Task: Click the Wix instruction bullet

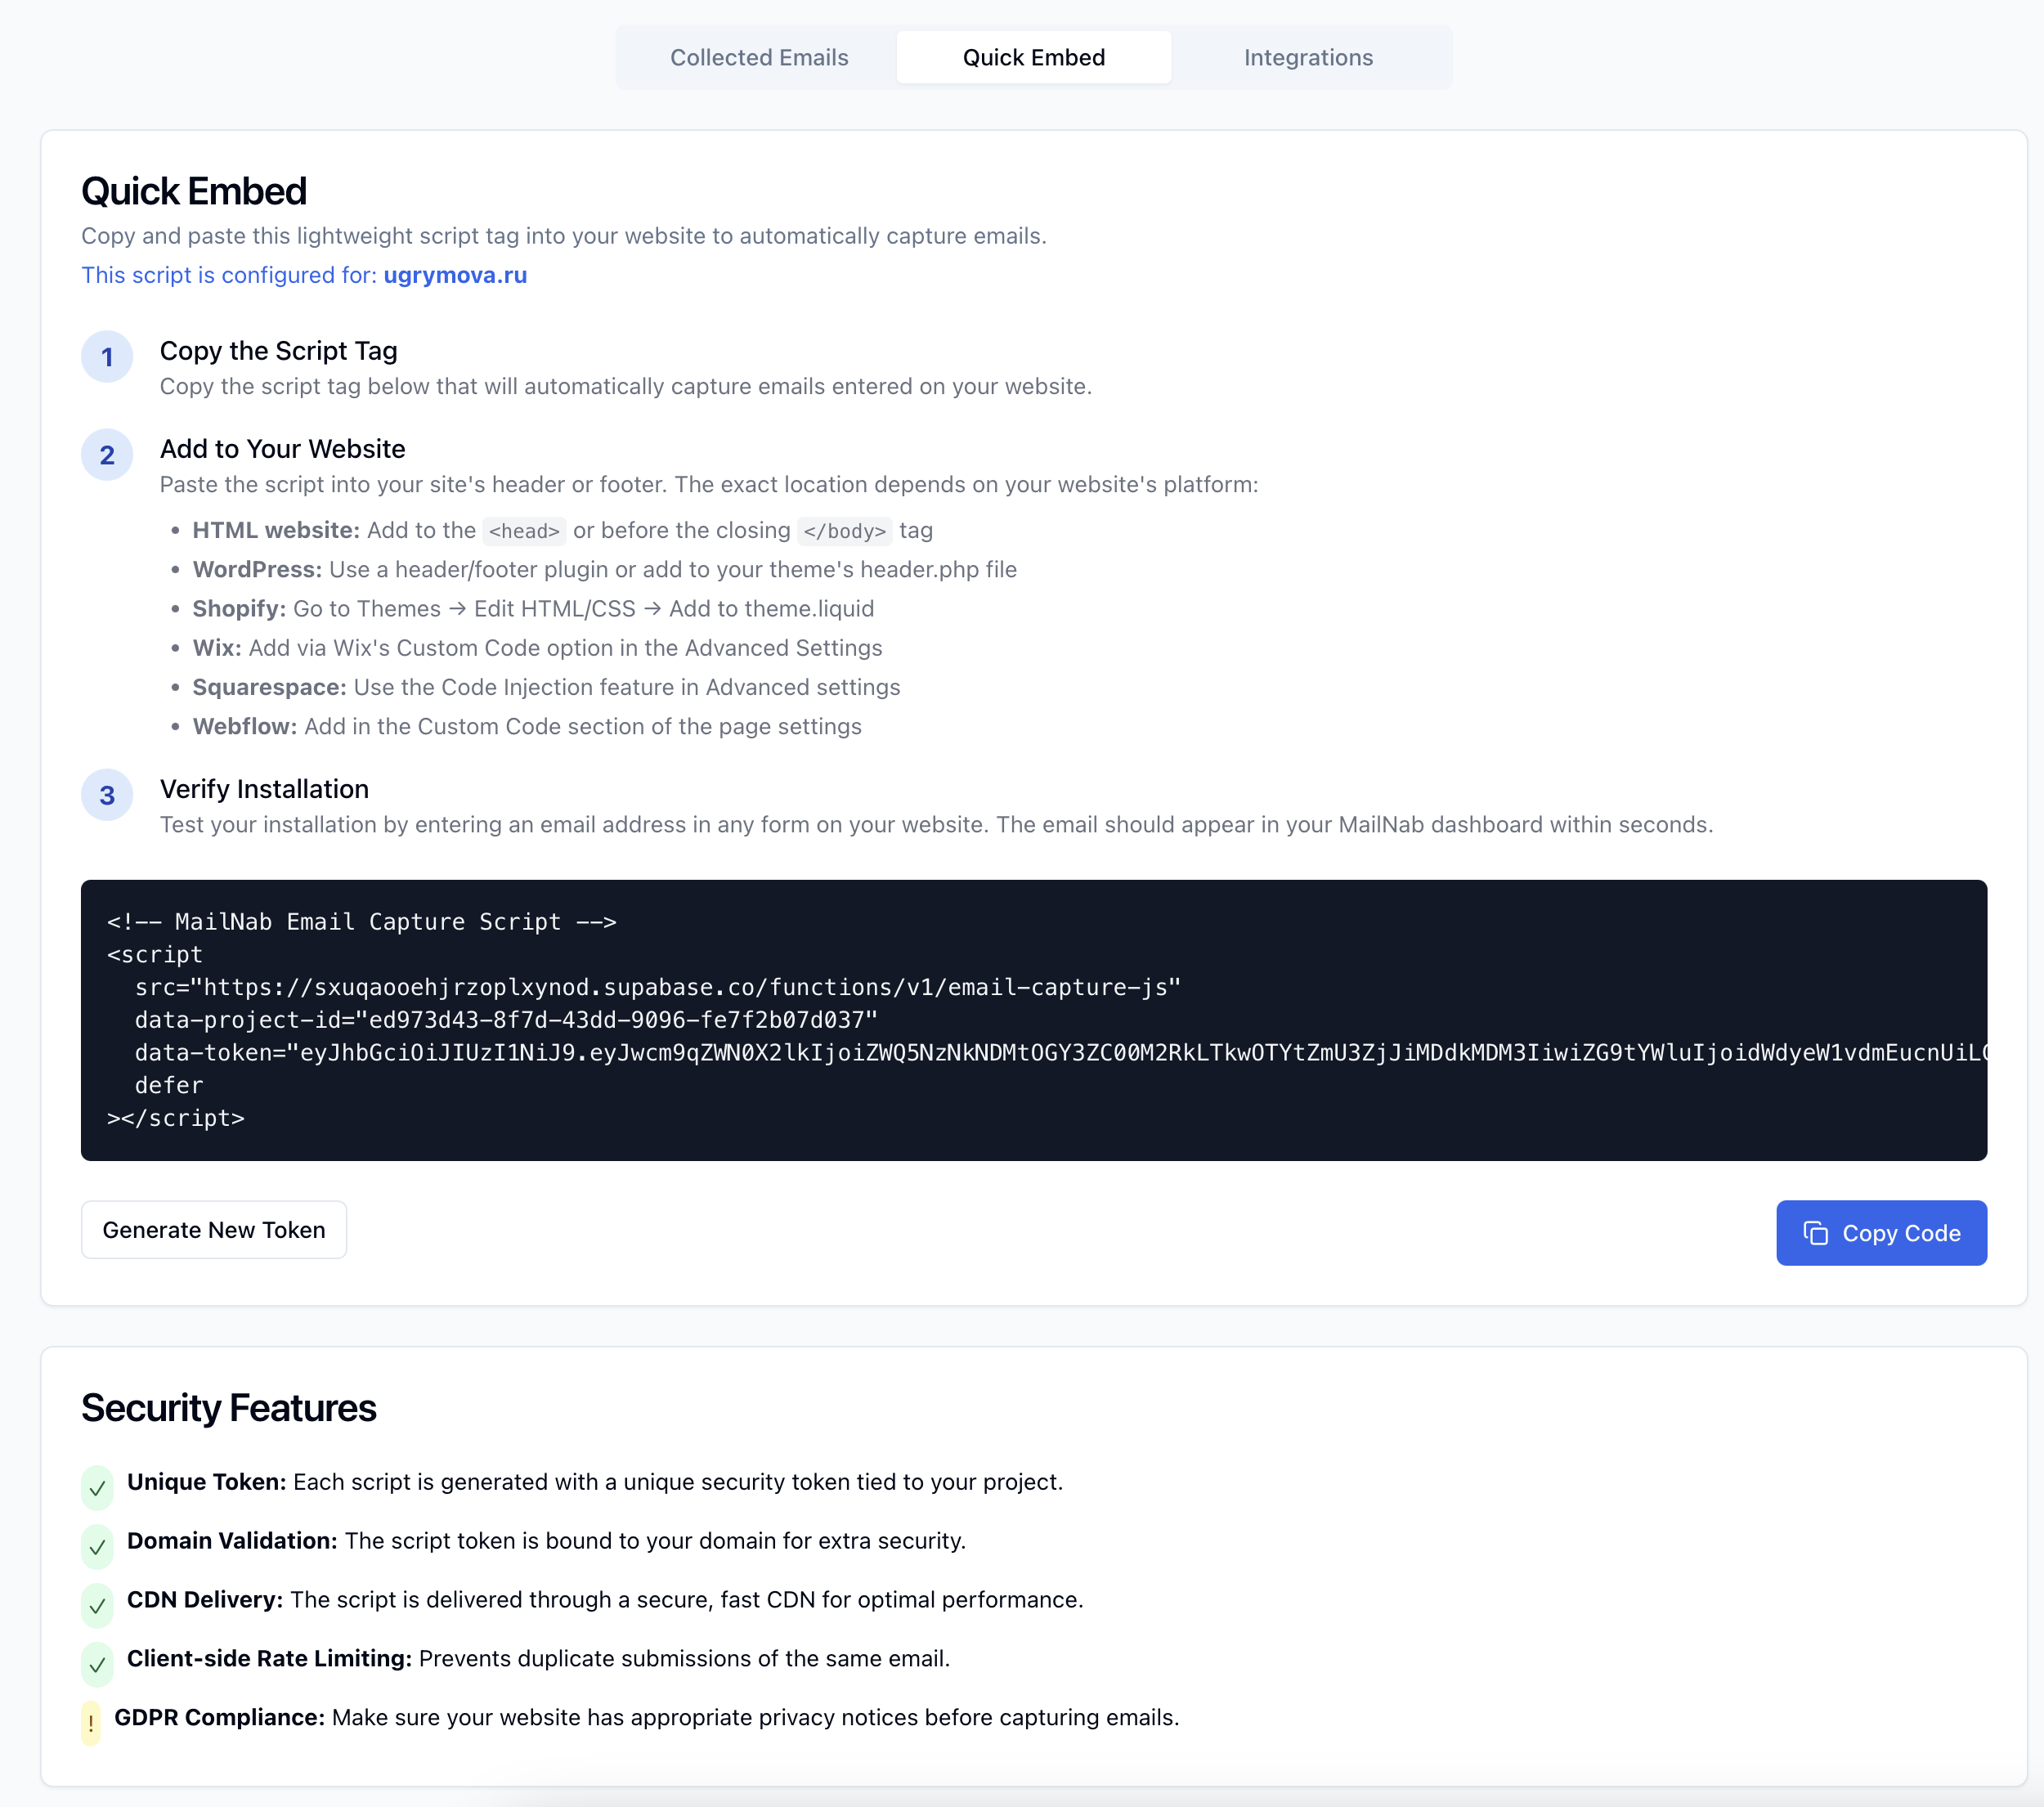Action: pyautogui.click(x=537, y=648)
